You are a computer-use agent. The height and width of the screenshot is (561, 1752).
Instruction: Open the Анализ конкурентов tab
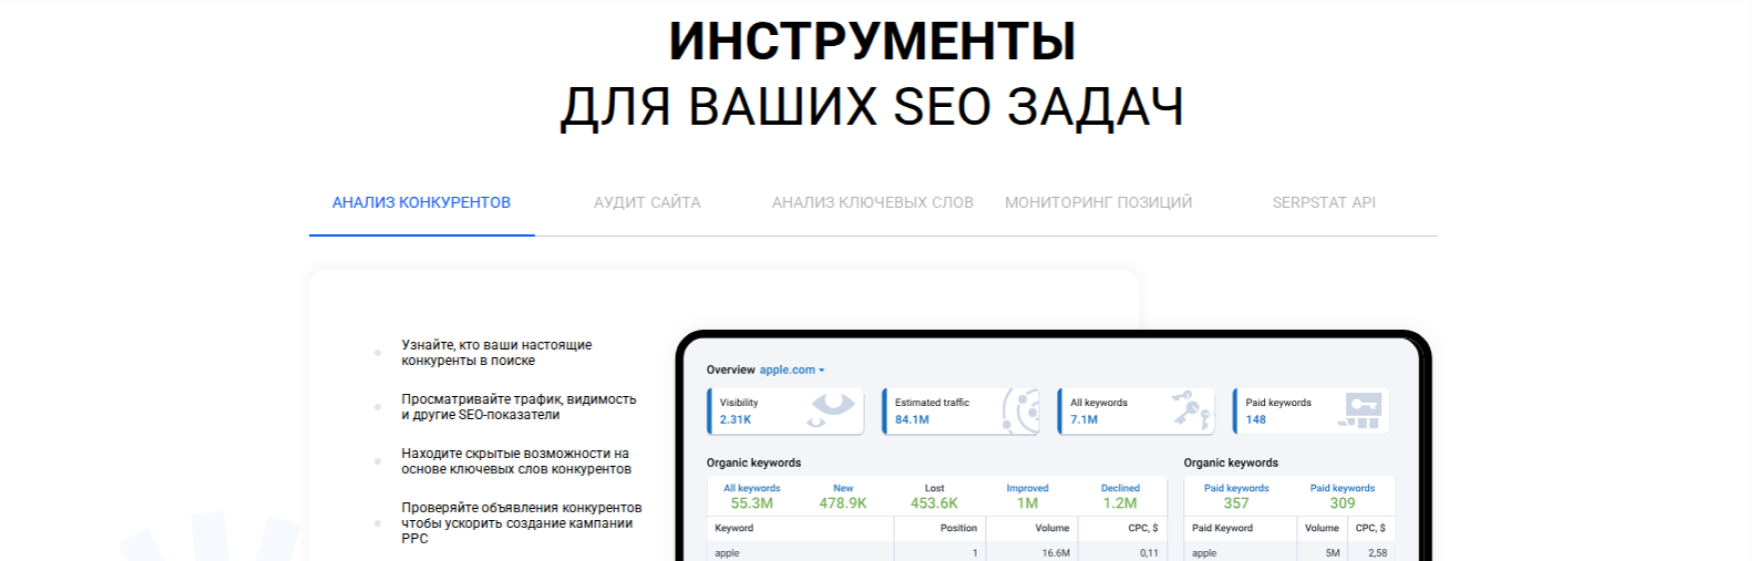click(421, 202)
